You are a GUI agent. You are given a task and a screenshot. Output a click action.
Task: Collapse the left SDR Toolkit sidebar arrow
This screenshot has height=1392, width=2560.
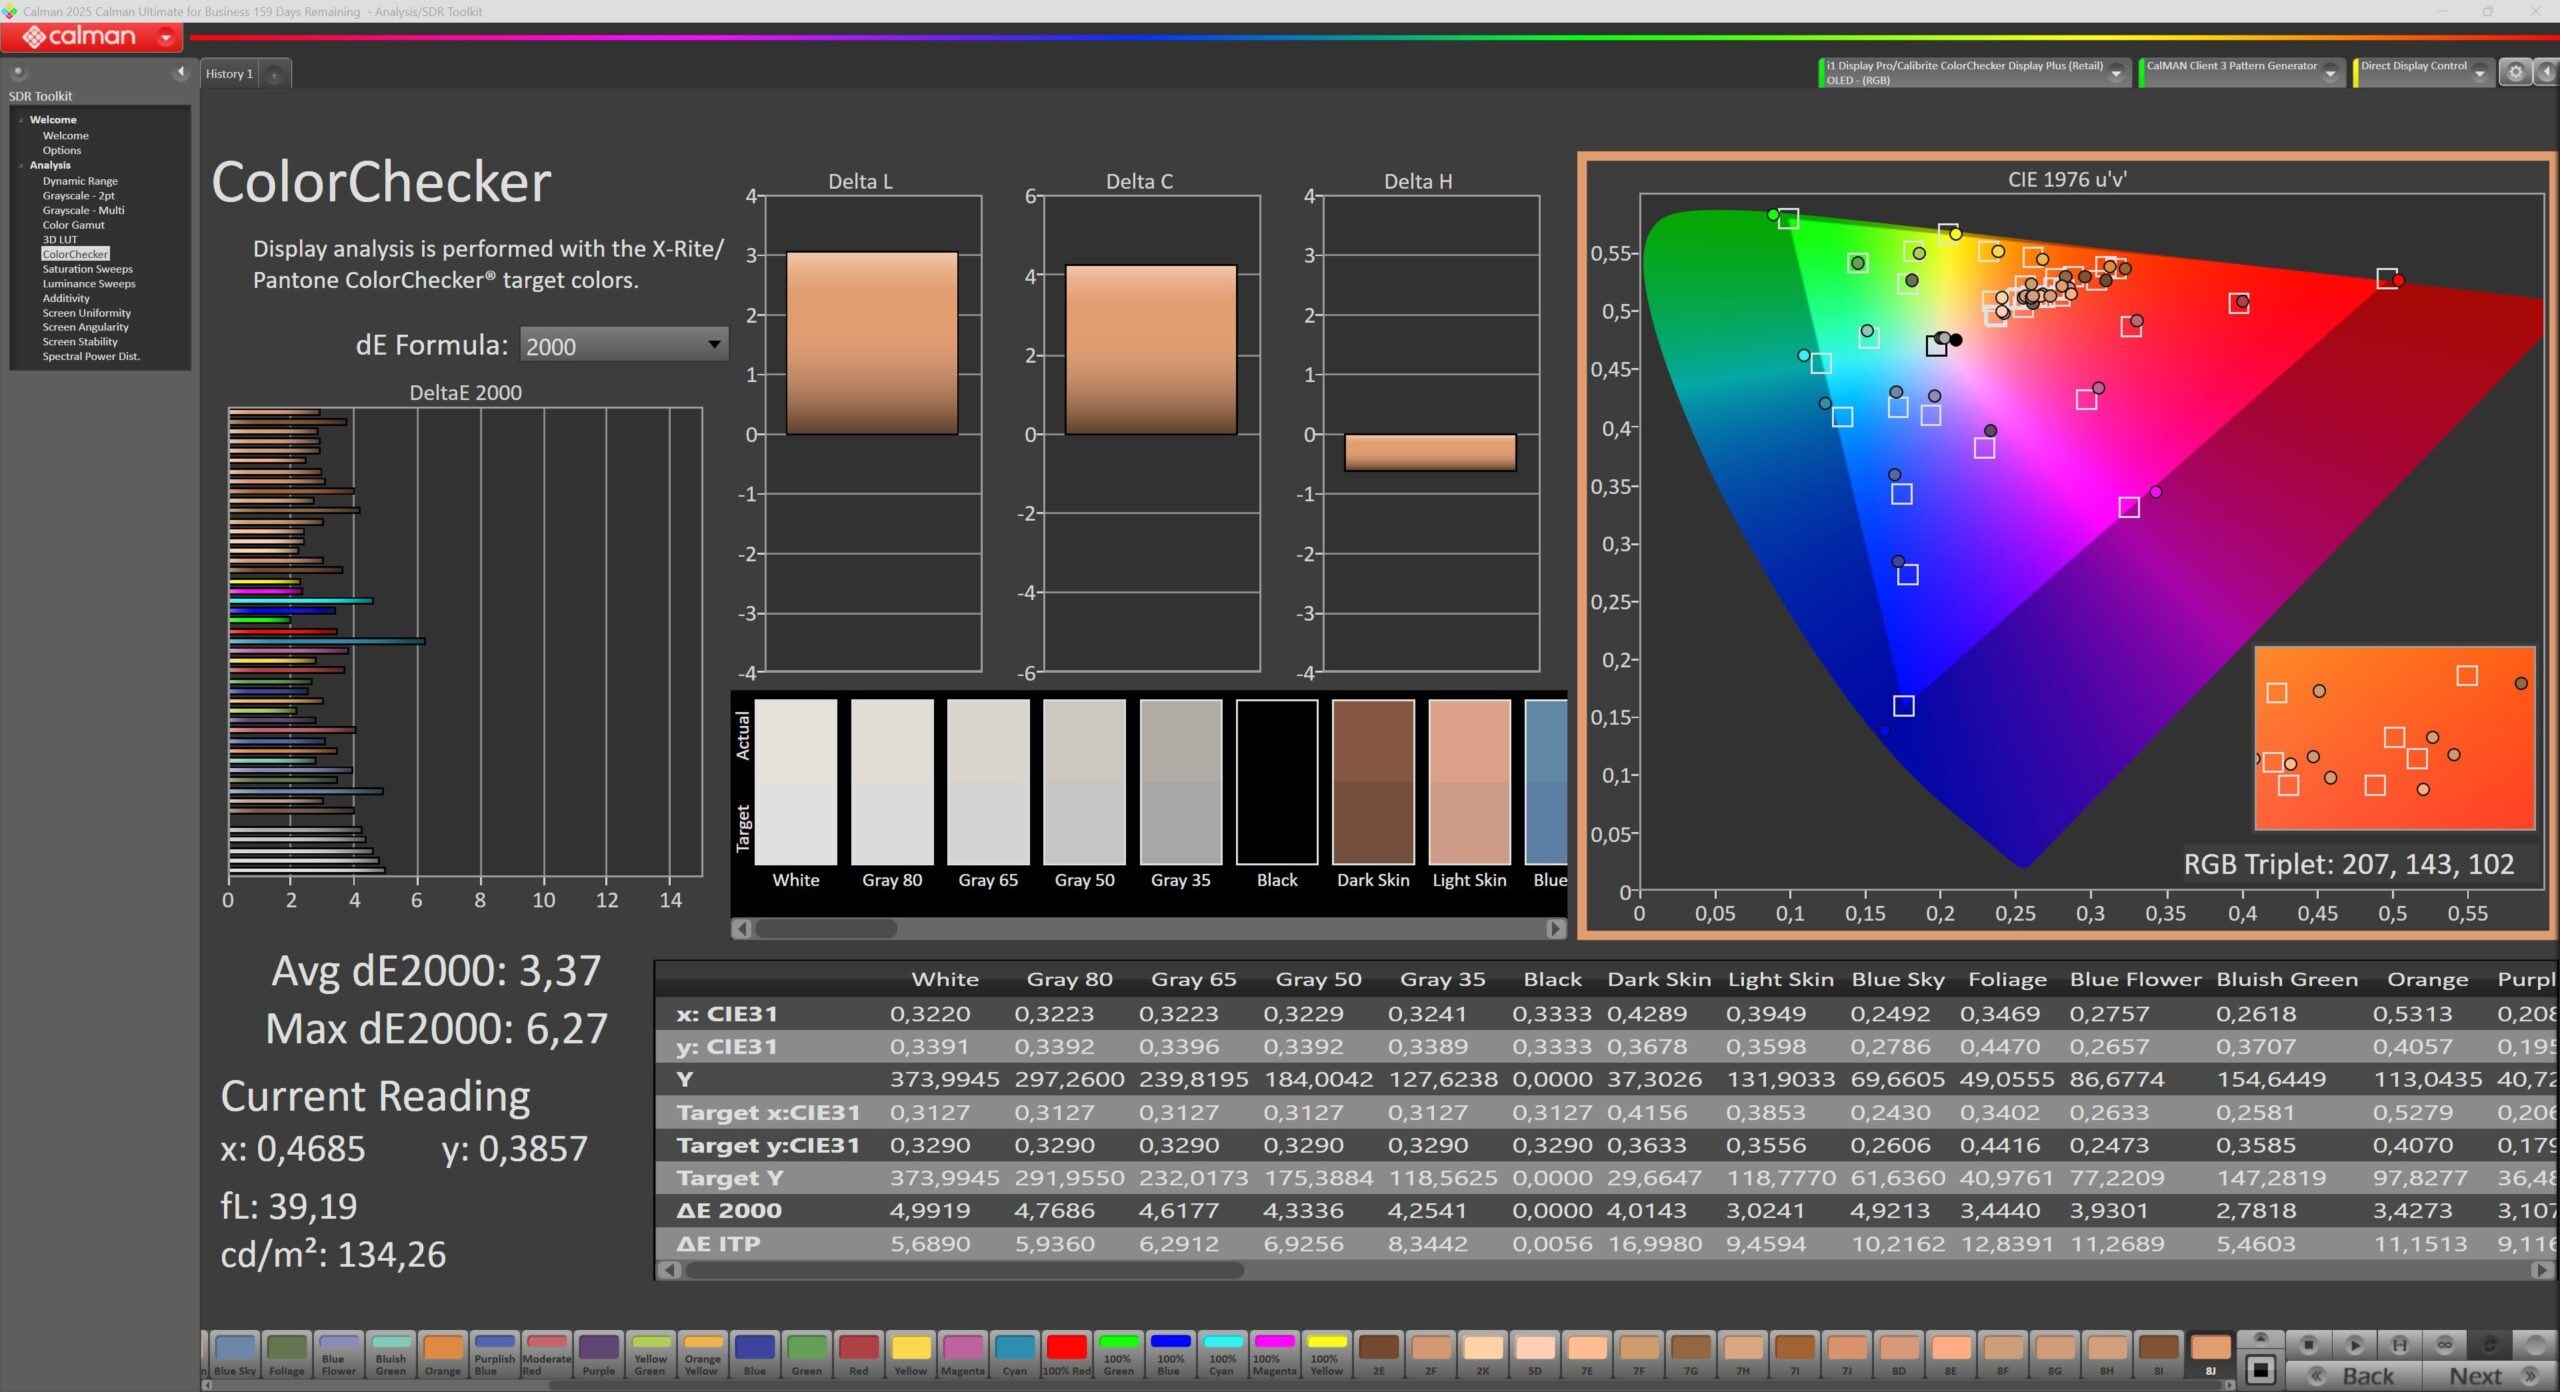coord(180,72)
